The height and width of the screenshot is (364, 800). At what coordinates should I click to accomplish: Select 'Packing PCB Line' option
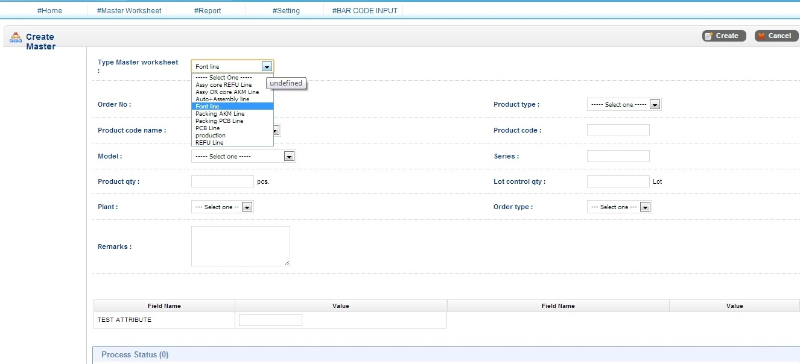click(233, 121)
